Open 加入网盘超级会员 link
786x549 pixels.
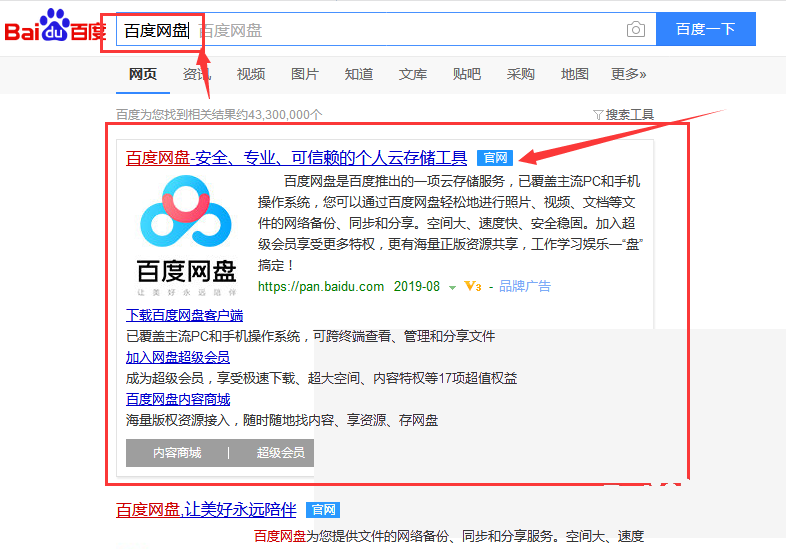[178, 357]
